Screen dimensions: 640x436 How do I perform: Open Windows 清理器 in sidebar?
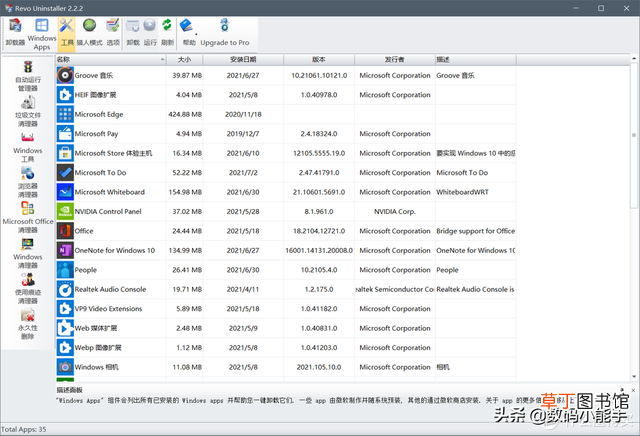(x=28, y=253)
